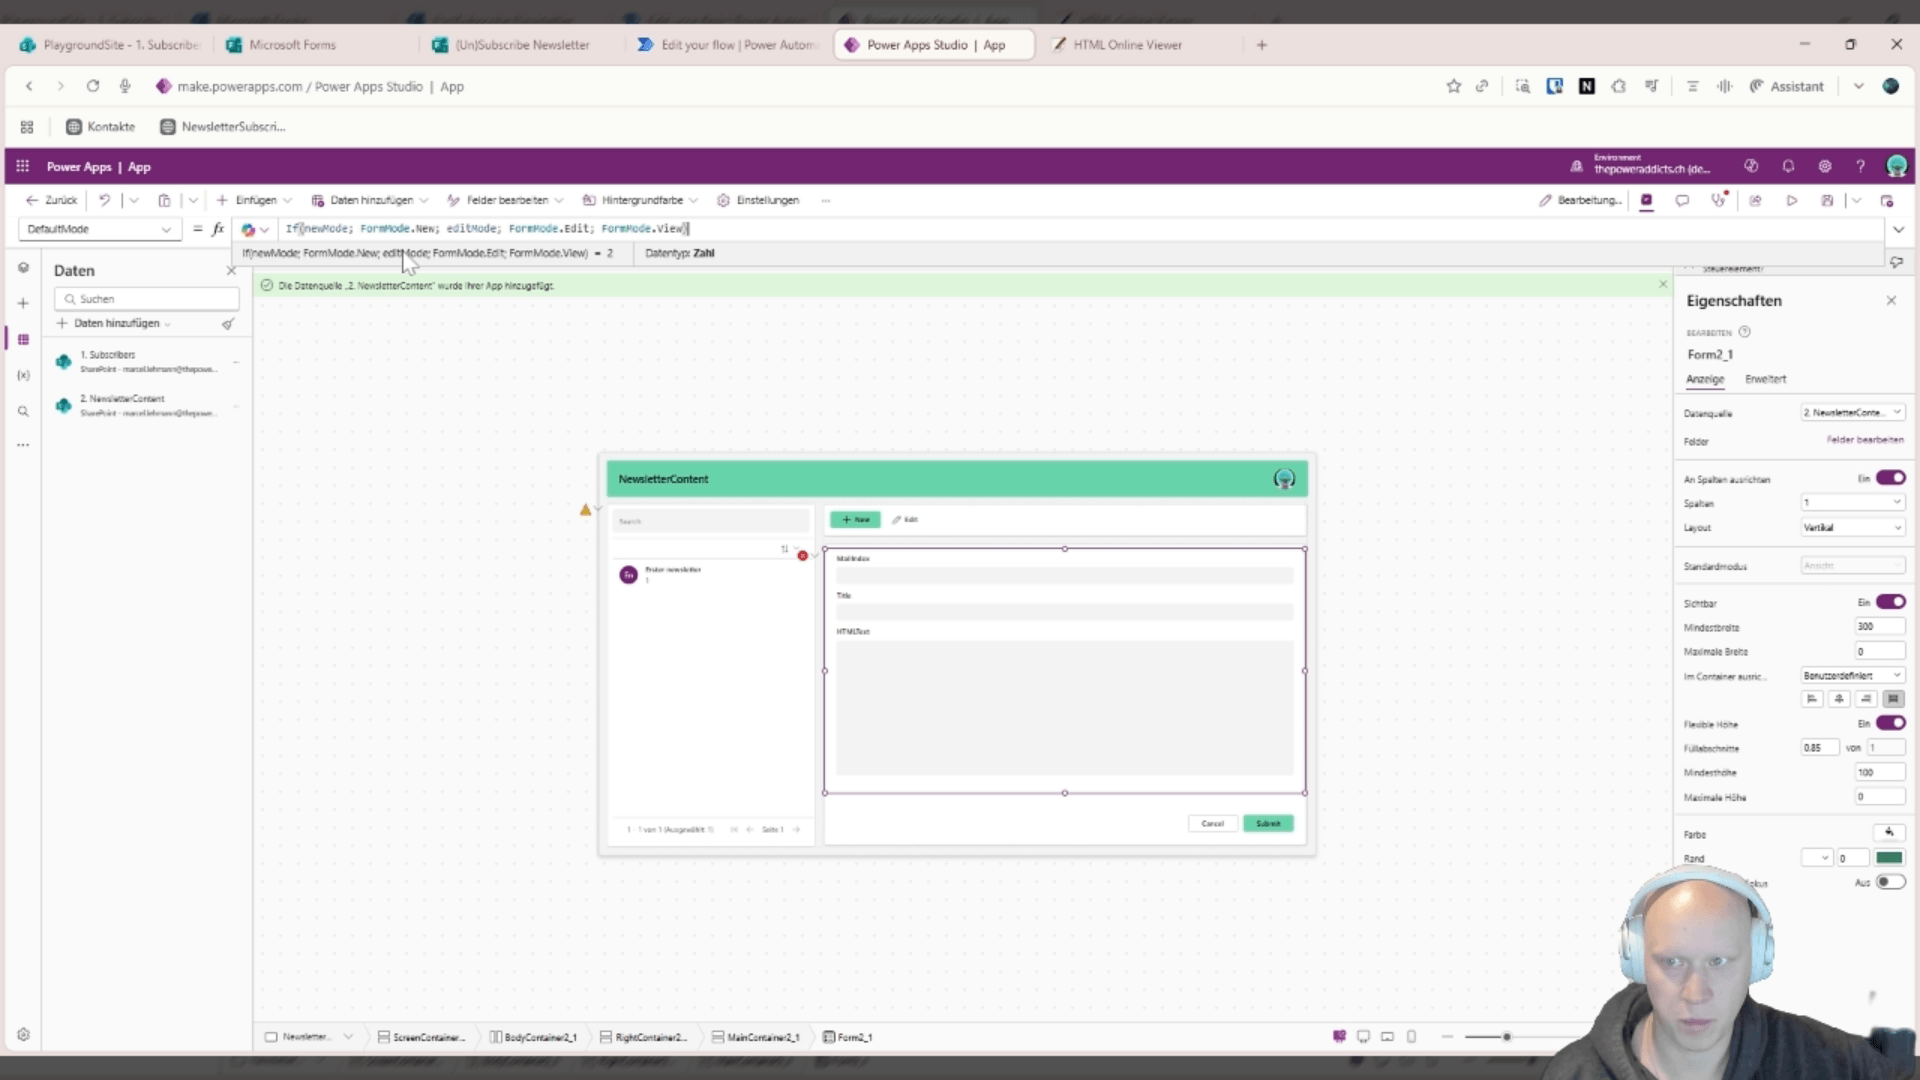
Task: Click the paste clipboard icon in toolbar
Action: (165, 200)
